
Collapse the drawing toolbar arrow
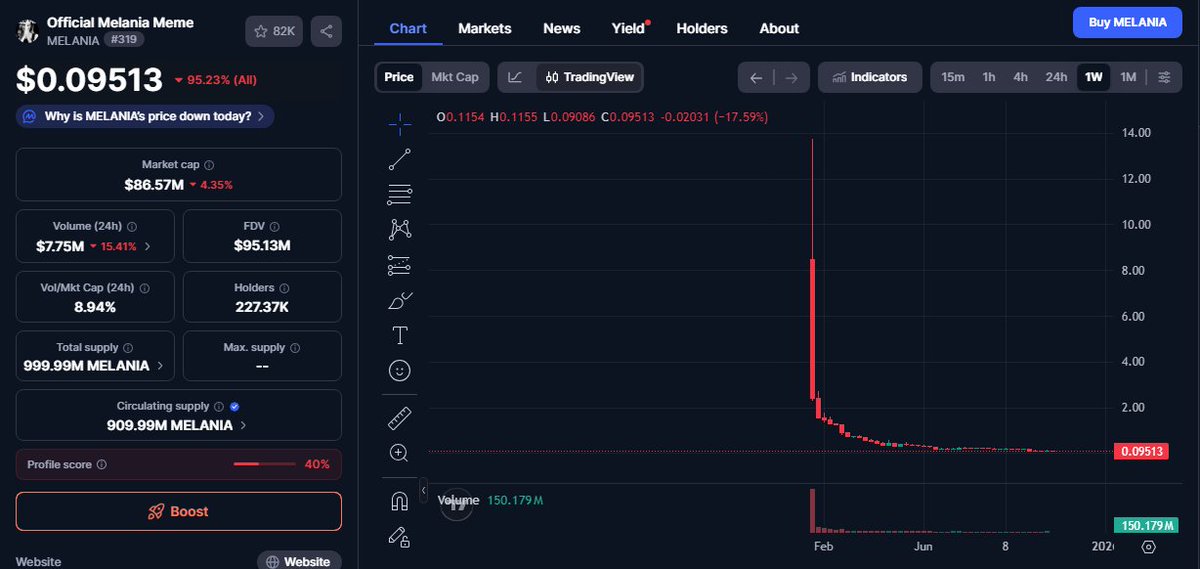[x=423, y=492]
